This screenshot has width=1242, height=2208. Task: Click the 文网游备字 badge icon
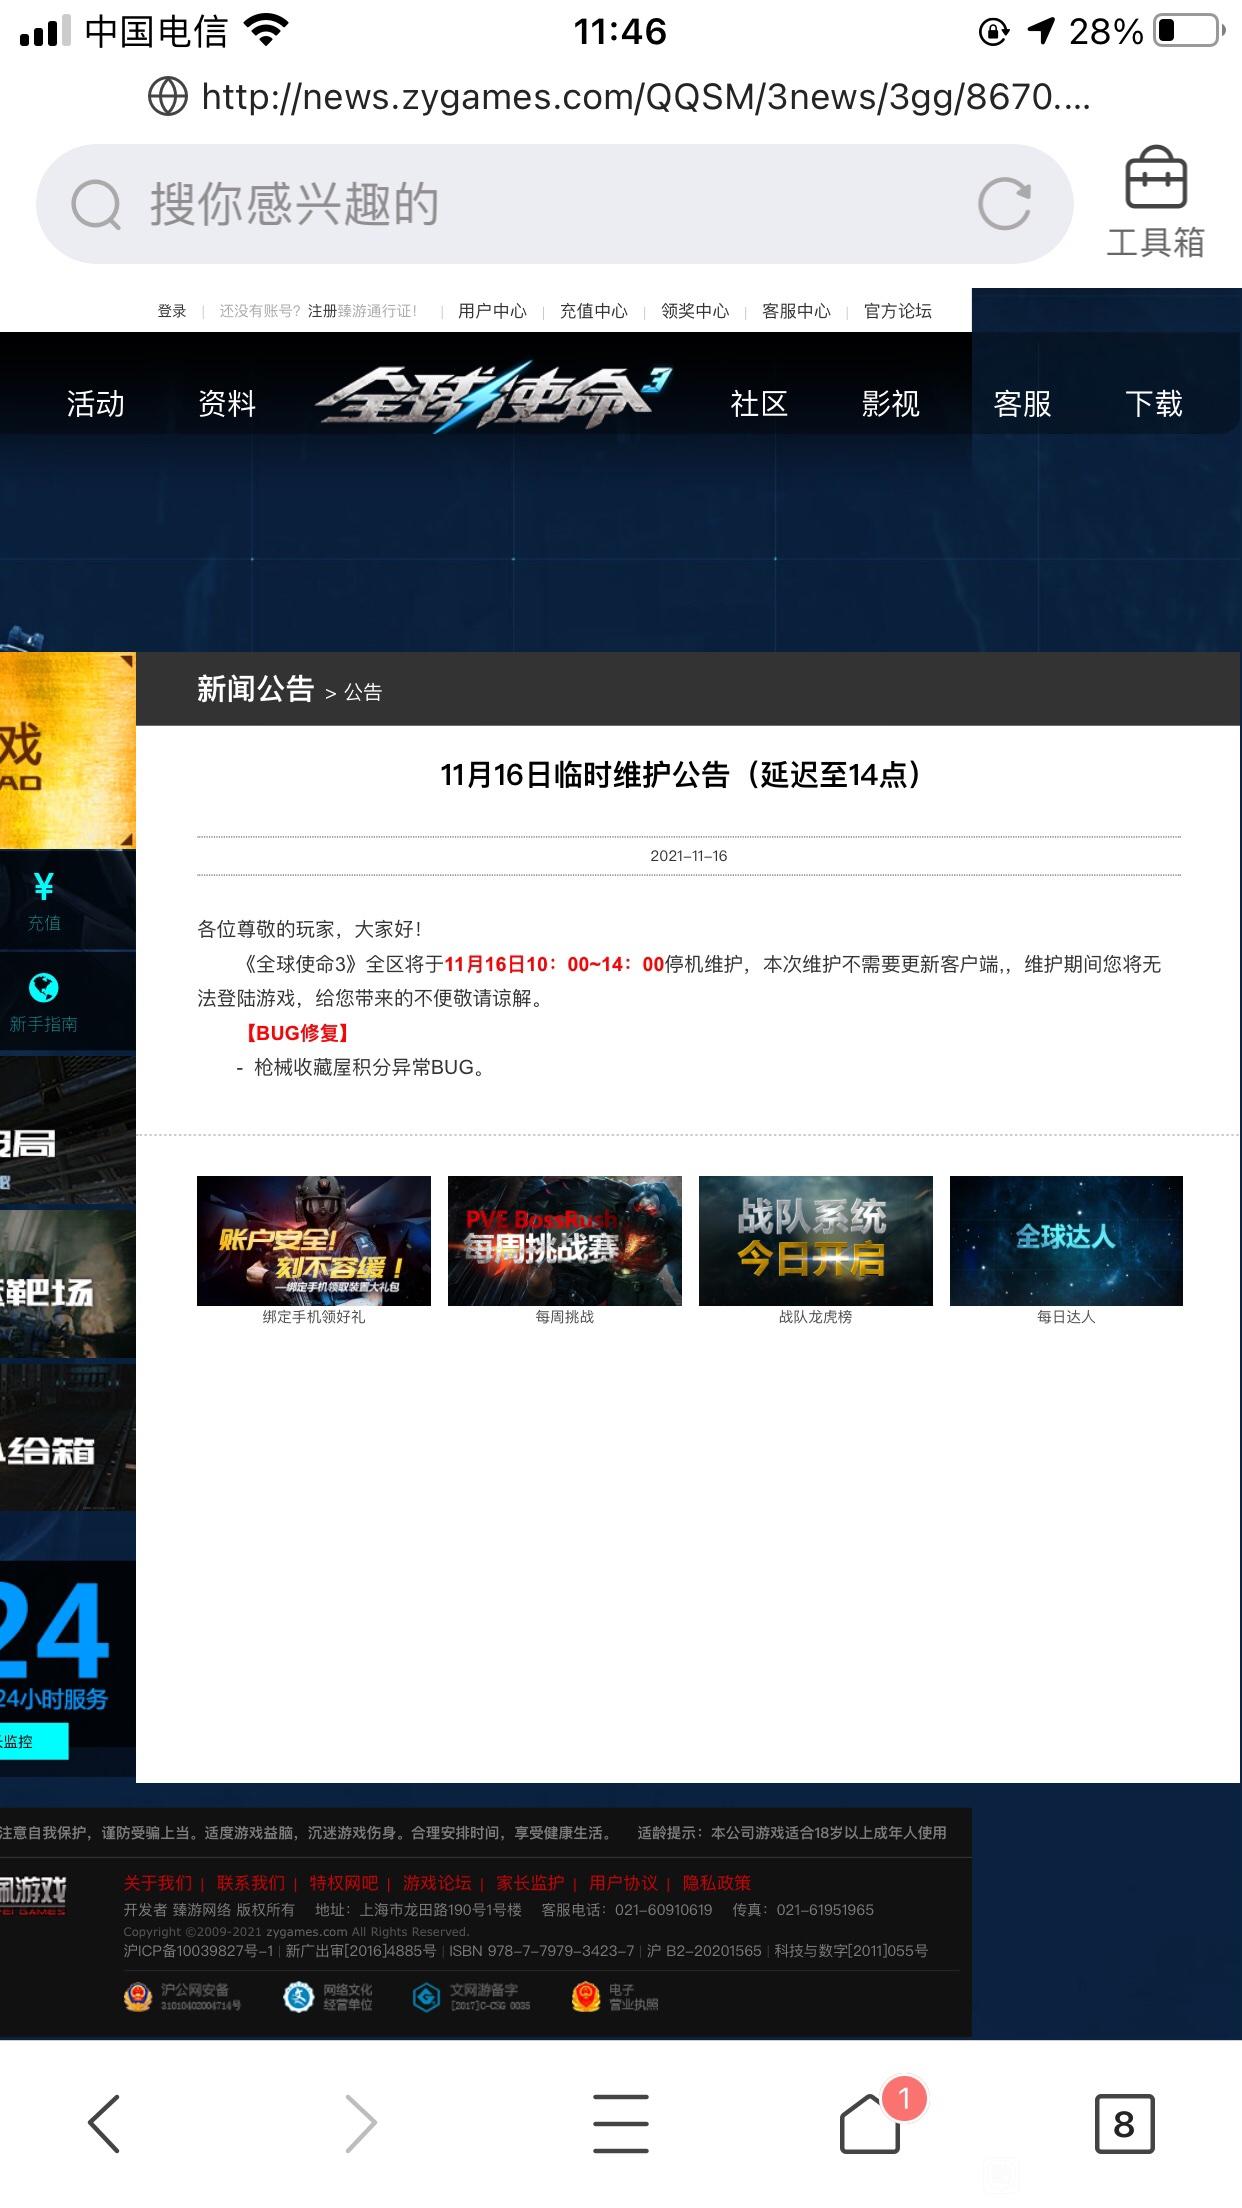coord(427,1997)
